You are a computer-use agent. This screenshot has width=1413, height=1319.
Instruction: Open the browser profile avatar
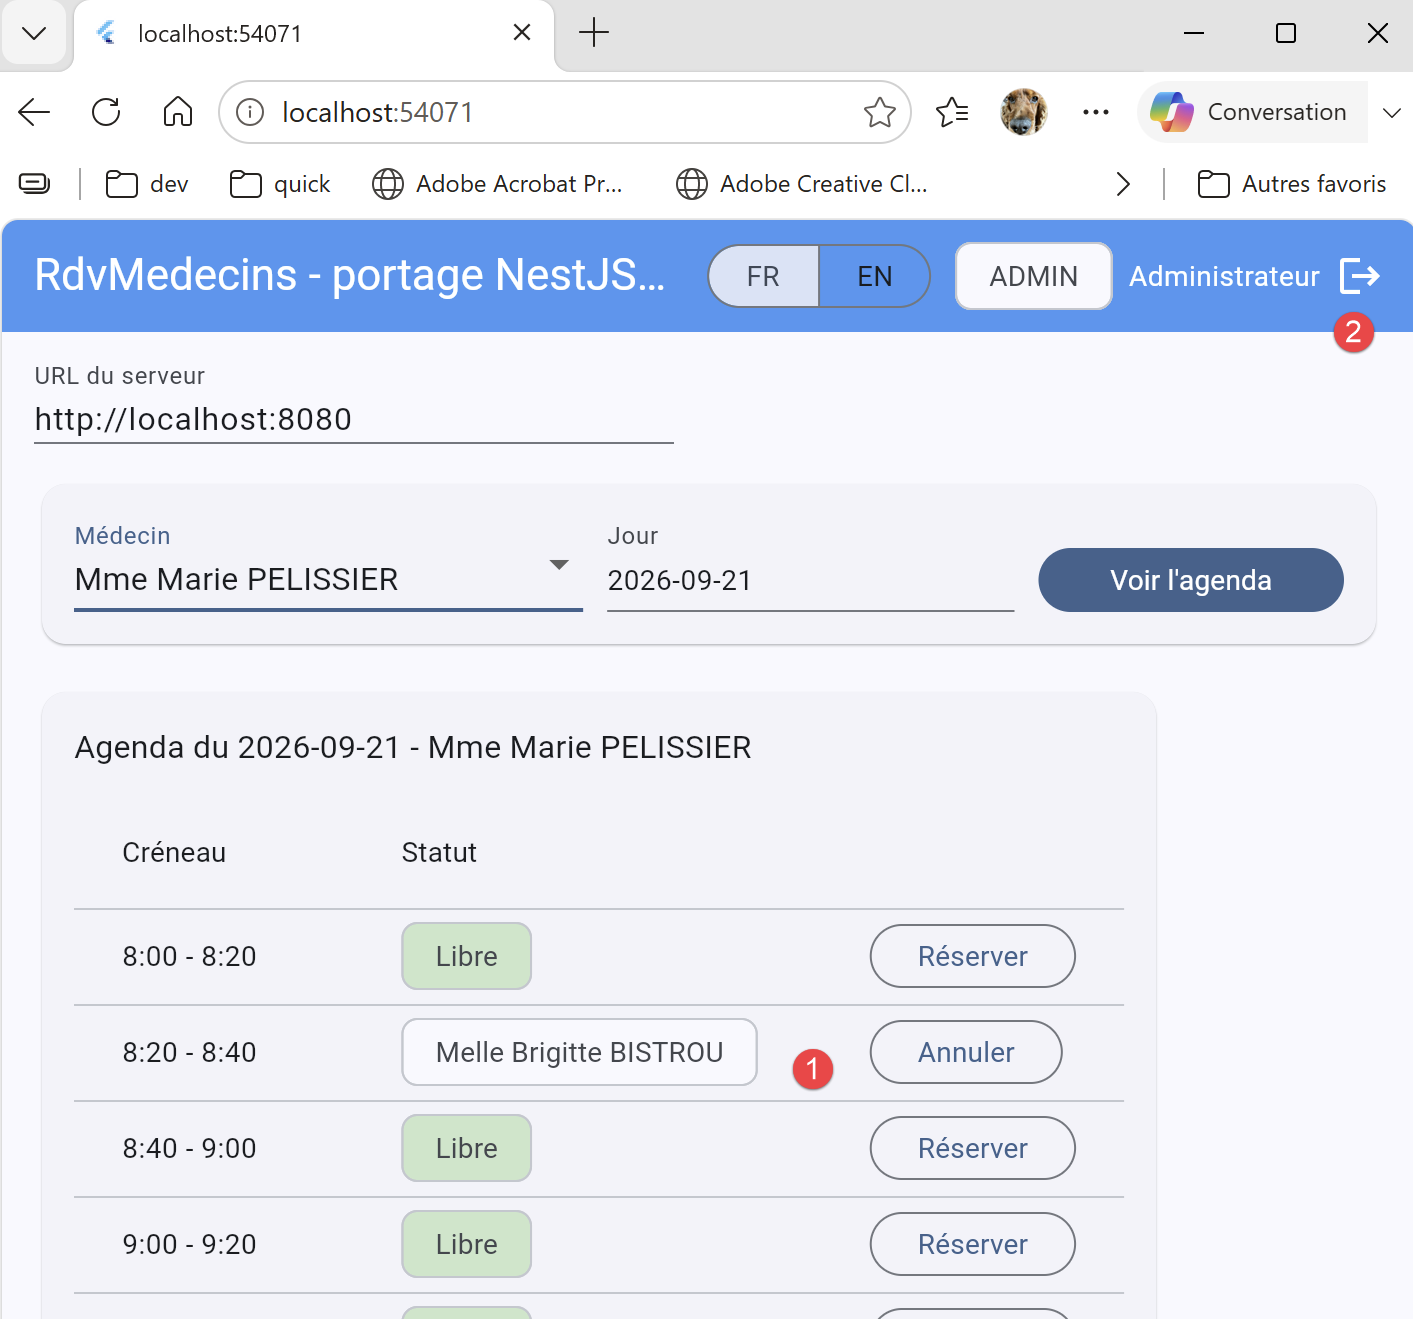[x=1024, y=112]
